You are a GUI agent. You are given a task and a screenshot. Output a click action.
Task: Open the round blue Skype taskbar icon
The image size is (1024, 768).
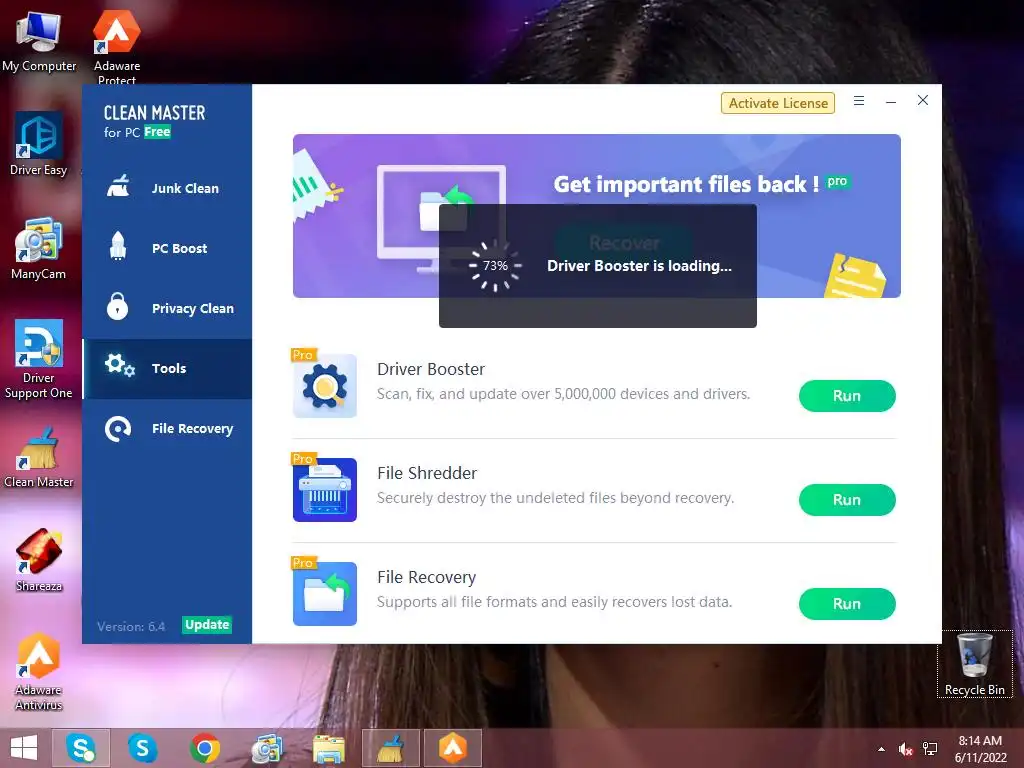[x=142, y=748]
